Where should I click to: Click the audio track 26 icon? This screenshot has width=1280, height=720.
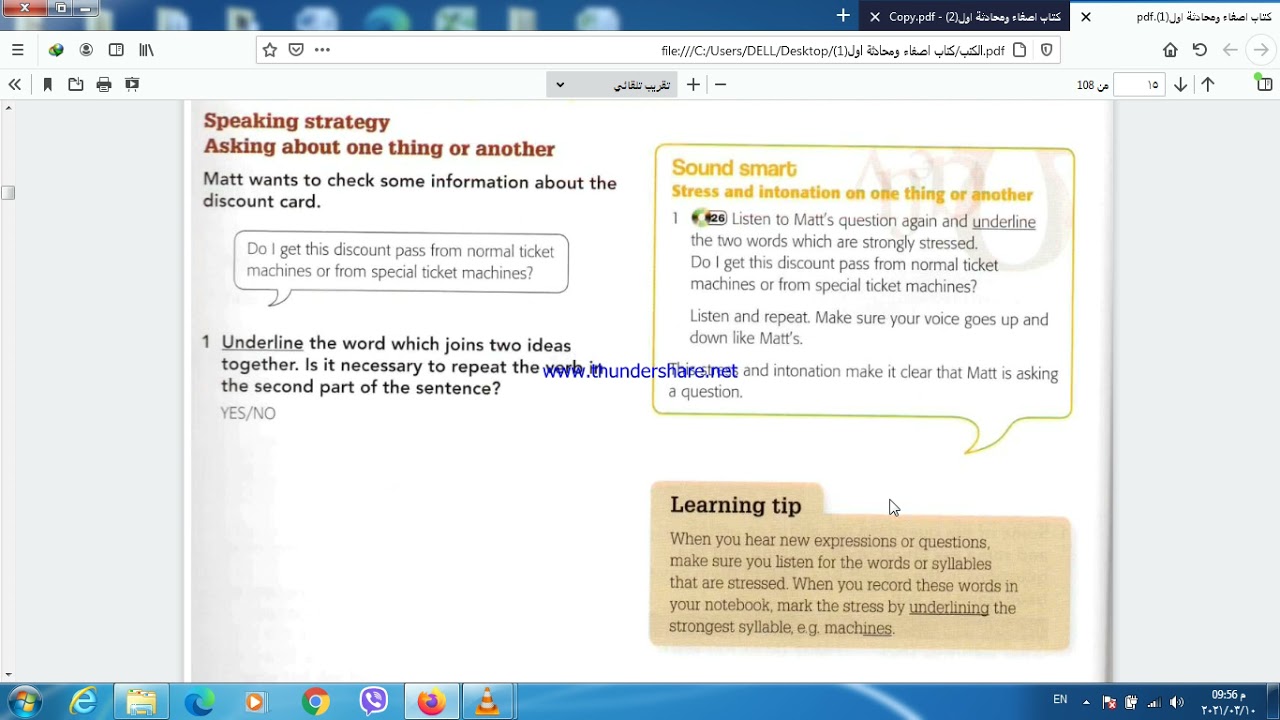coord(709,219)
